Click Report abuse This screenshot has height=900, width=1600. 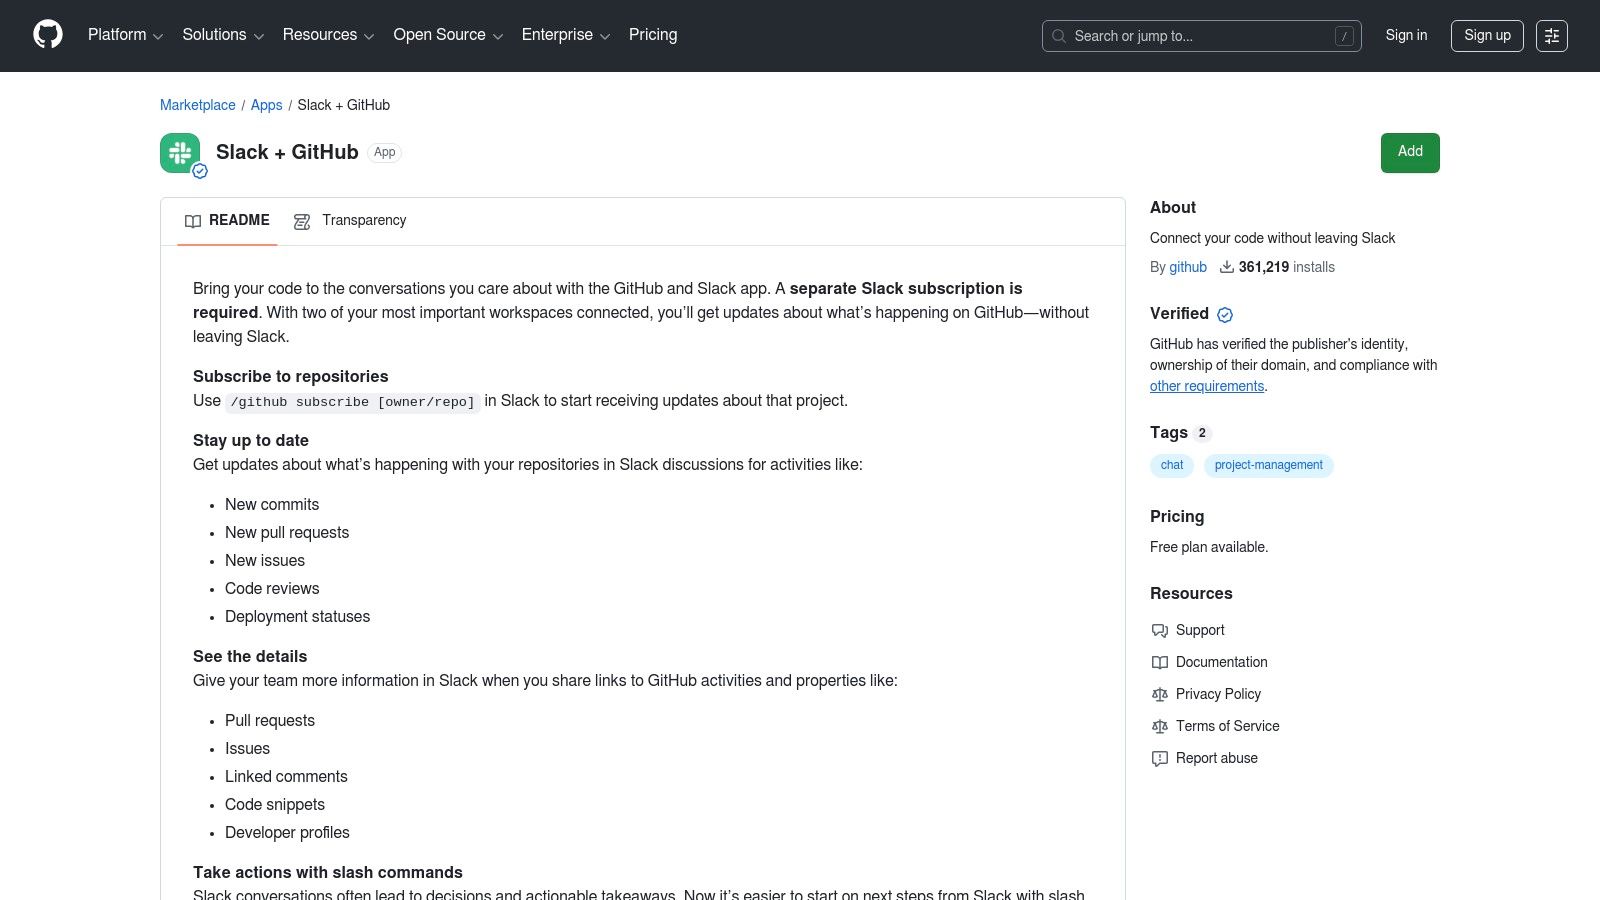click(1217, 758)
